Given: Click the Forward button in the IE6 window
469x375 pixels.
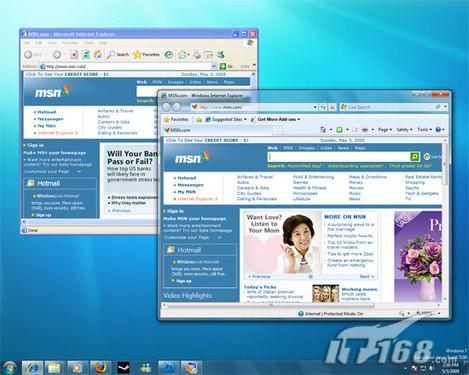Looking at the screenshot, I should tap(57, 54).
